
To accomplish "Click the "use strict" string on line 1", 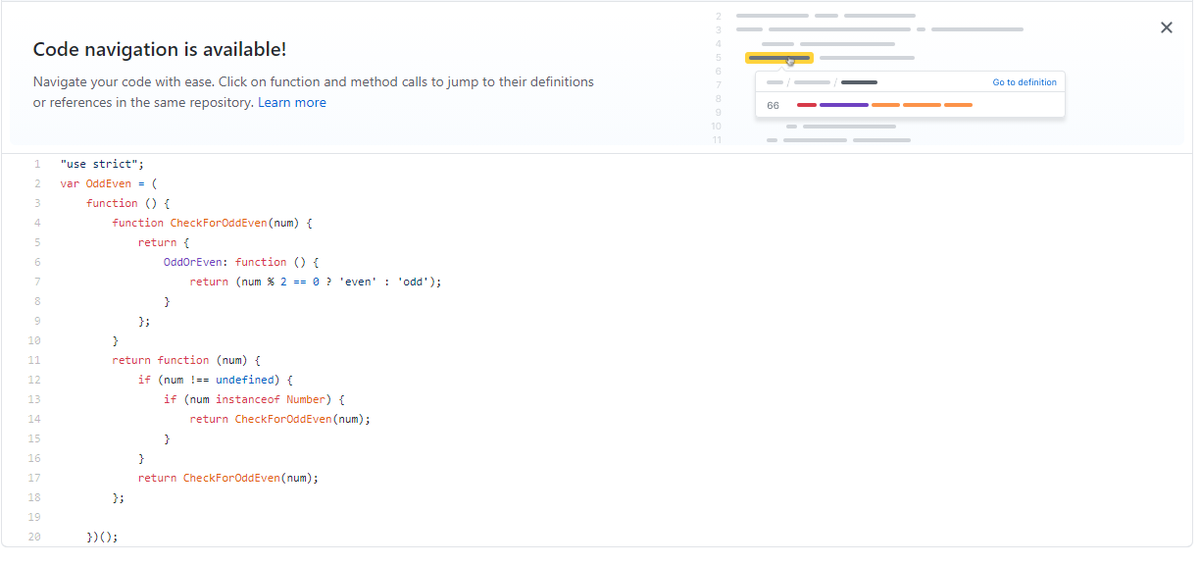I will [99, 164].
